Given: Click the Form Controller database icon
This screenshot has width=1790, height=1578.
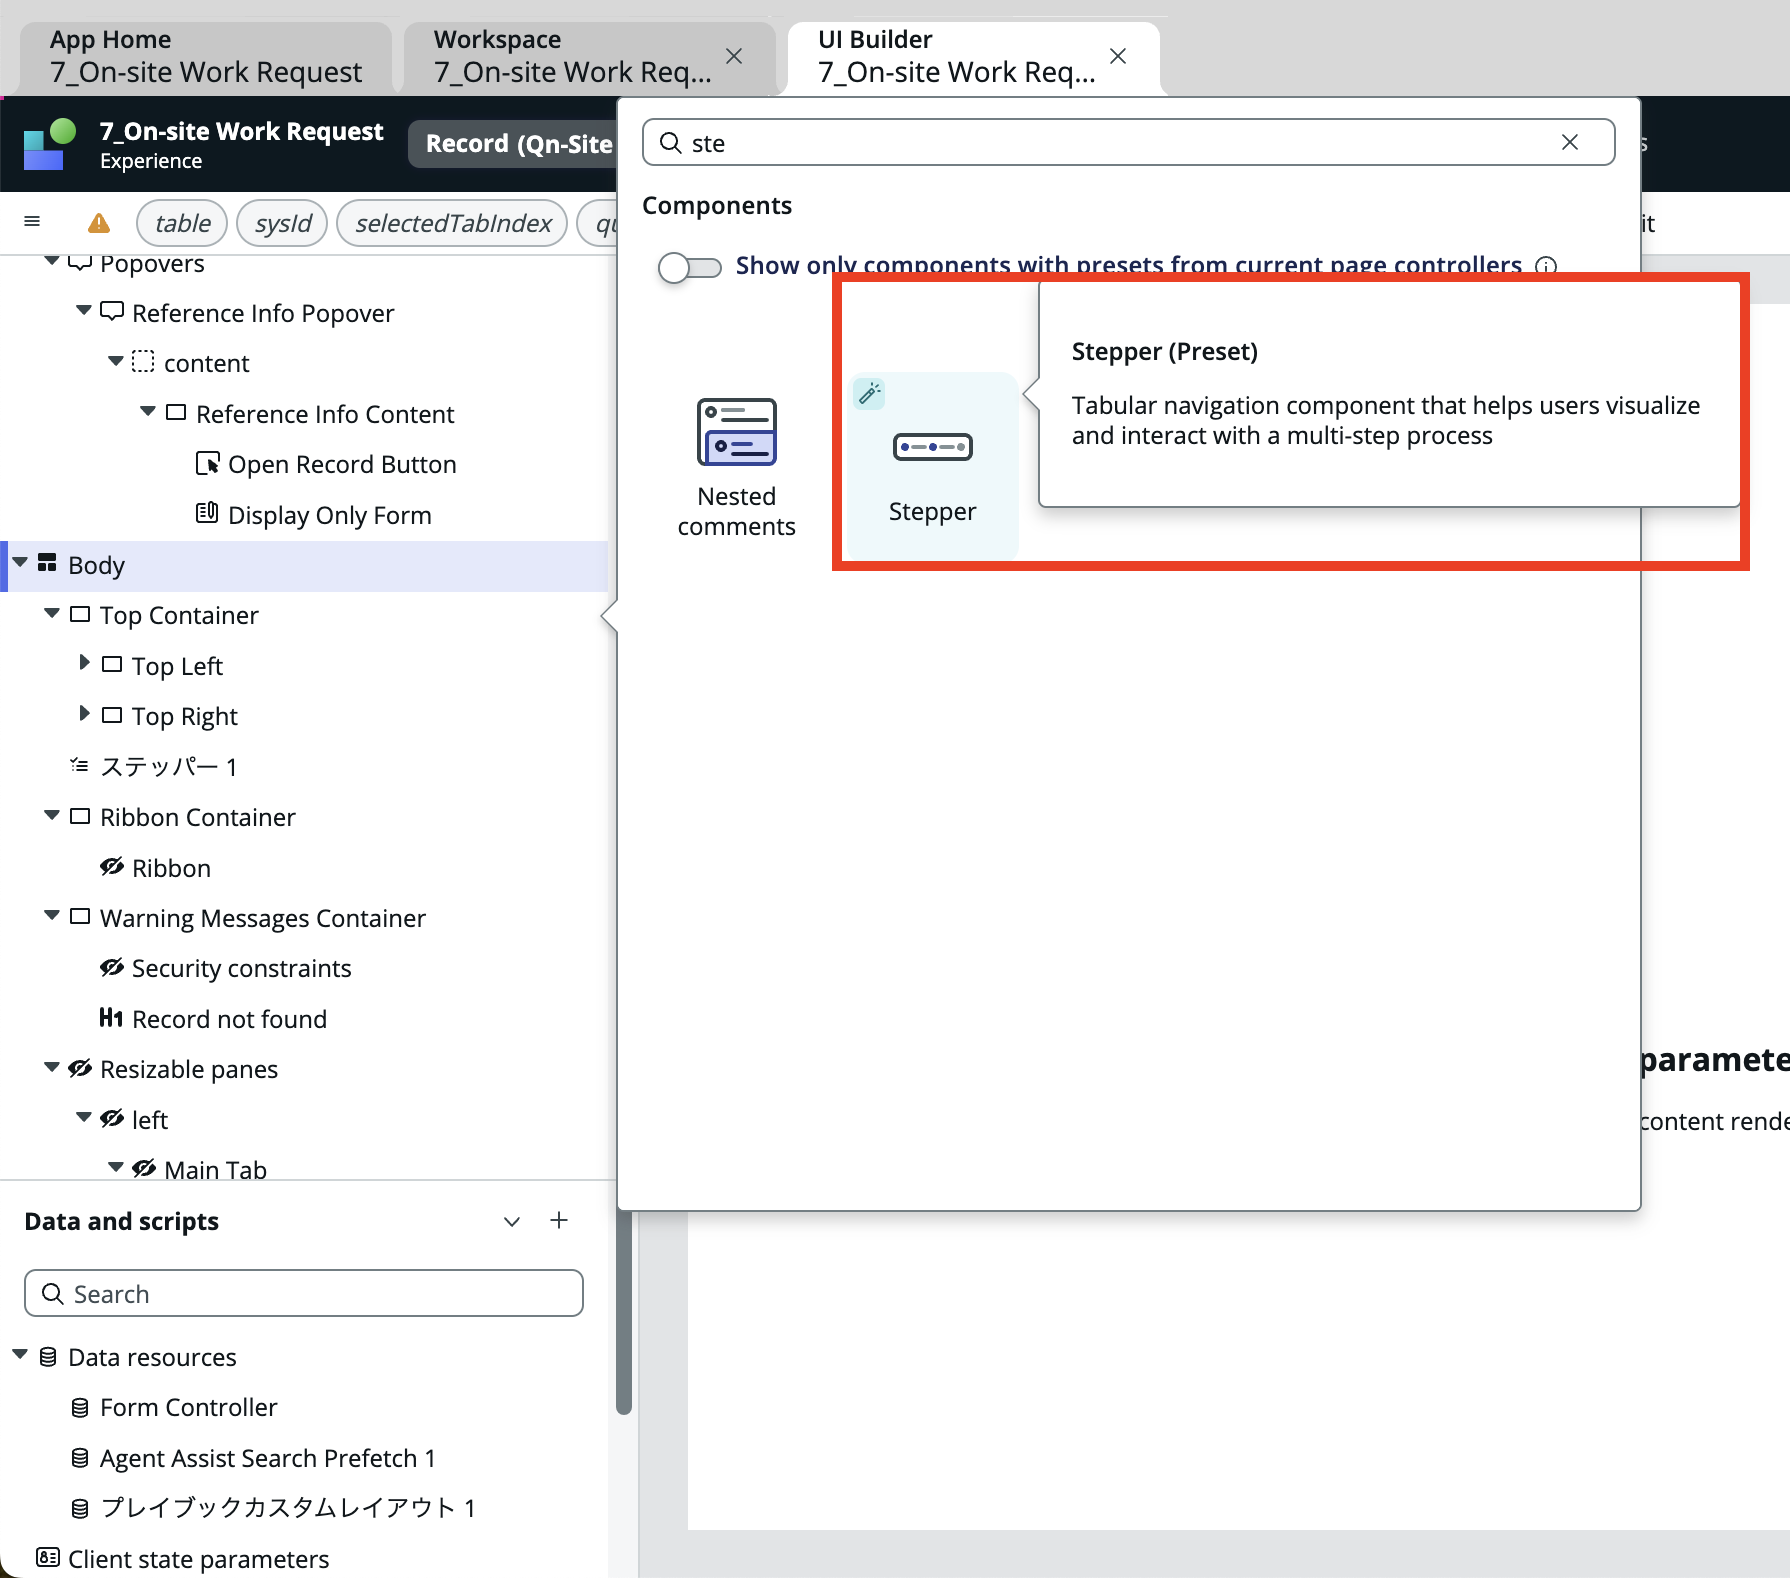Looking at the screenshot, I should pos(80,1408).
